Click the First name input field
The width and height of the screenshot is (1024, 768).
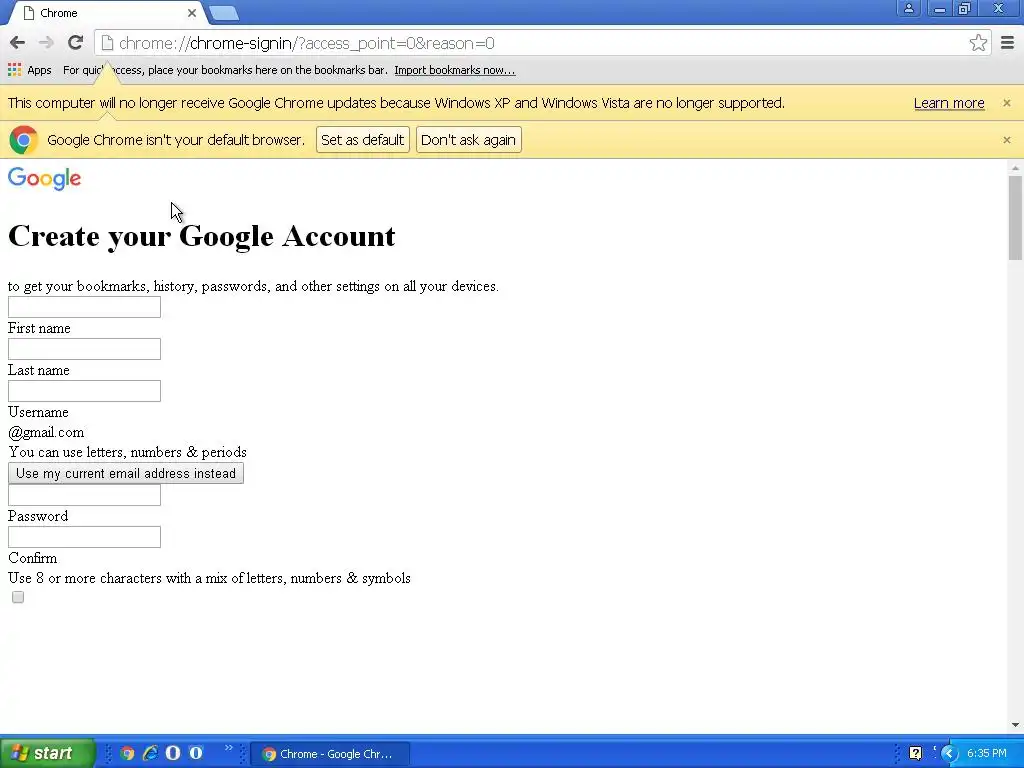[x=84, y=307]
